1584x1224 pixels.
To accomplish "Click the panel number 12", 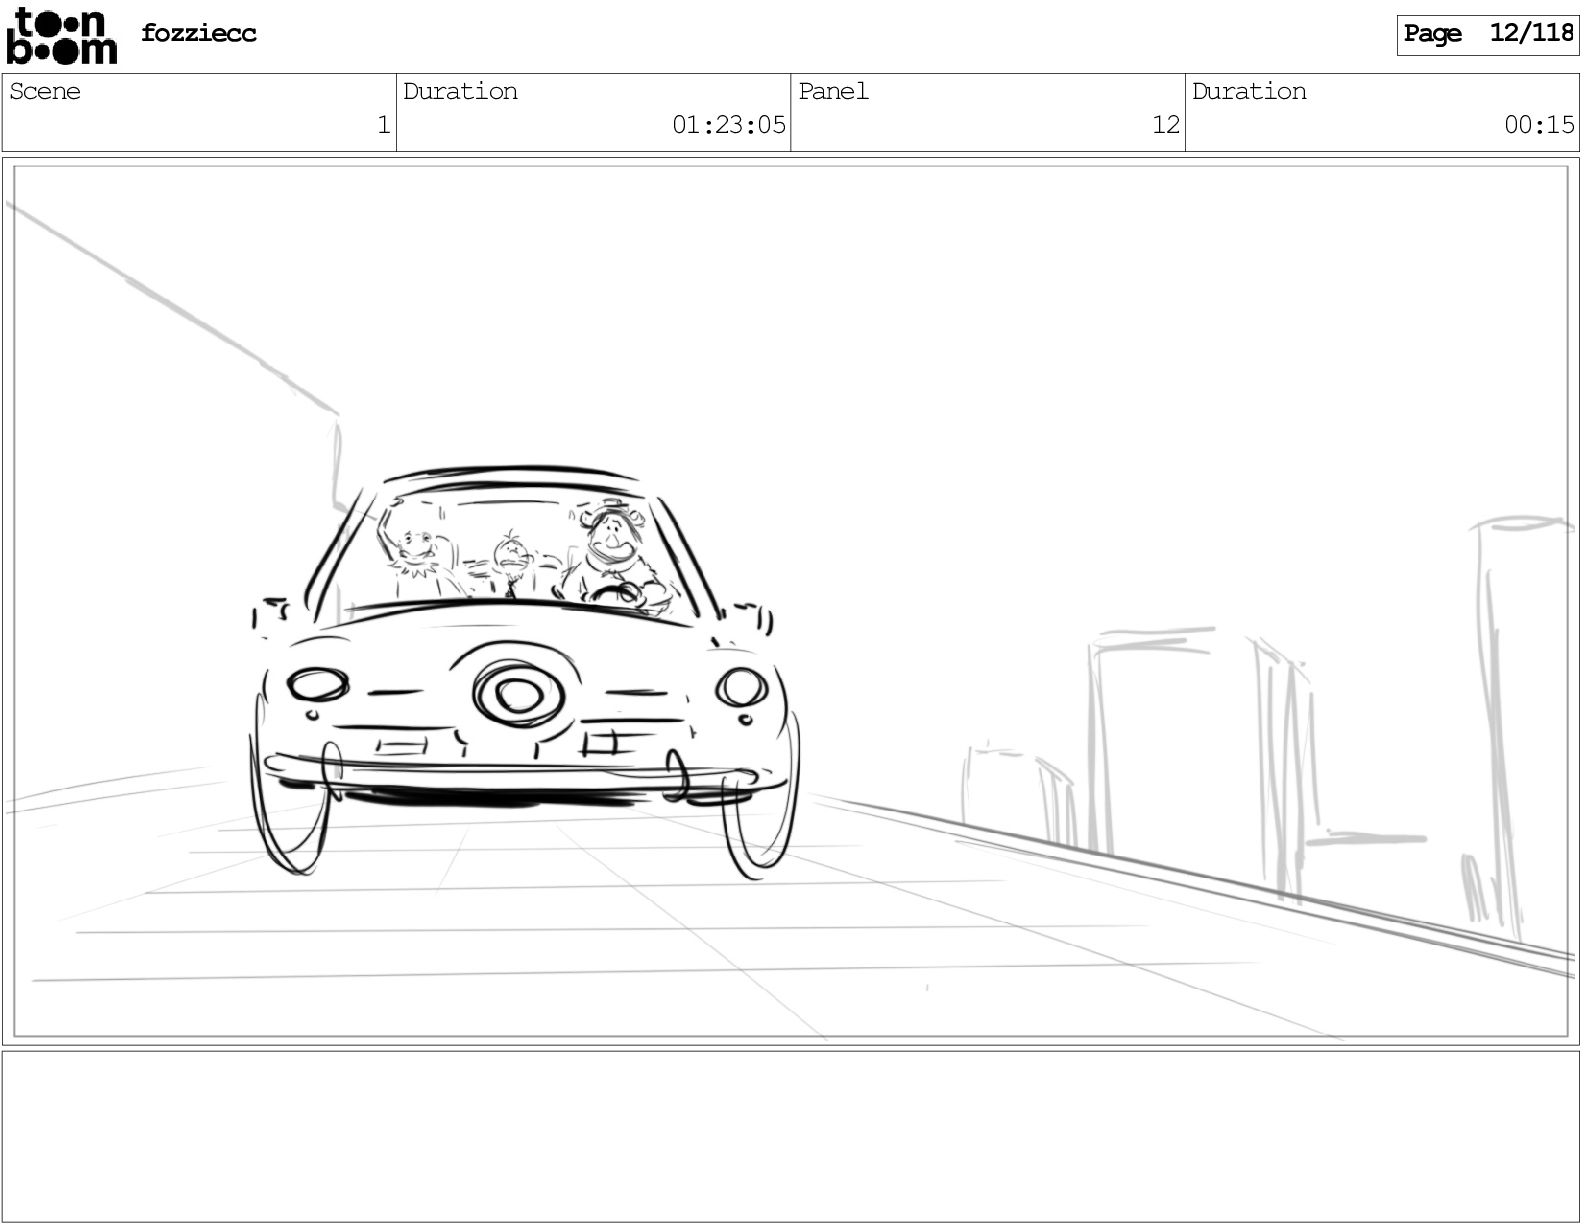I will pos(1166,125).
